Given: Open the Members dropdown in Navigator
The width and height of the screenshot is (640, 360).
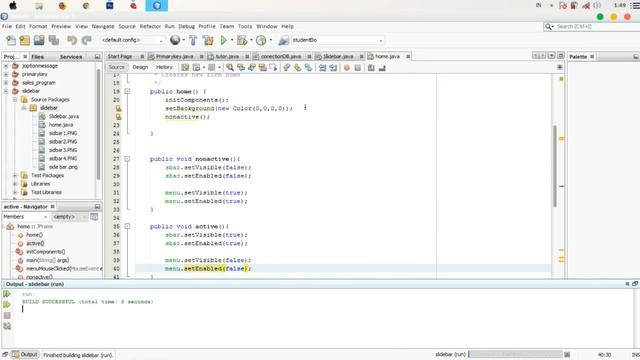Looking at the screenshot, I should 25,217.
